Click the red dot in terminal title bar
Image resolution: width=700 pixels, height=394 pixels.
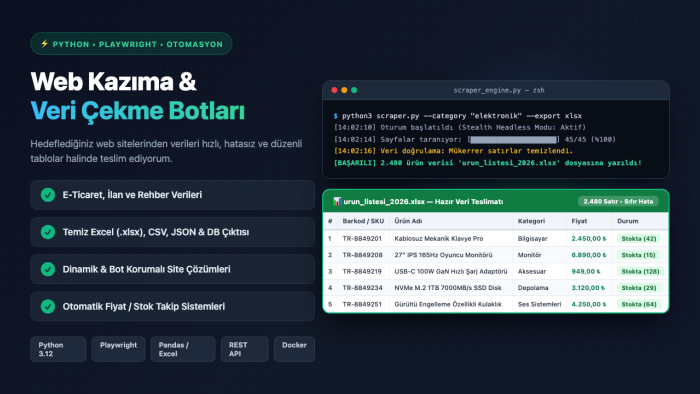[x=334, y=90]
